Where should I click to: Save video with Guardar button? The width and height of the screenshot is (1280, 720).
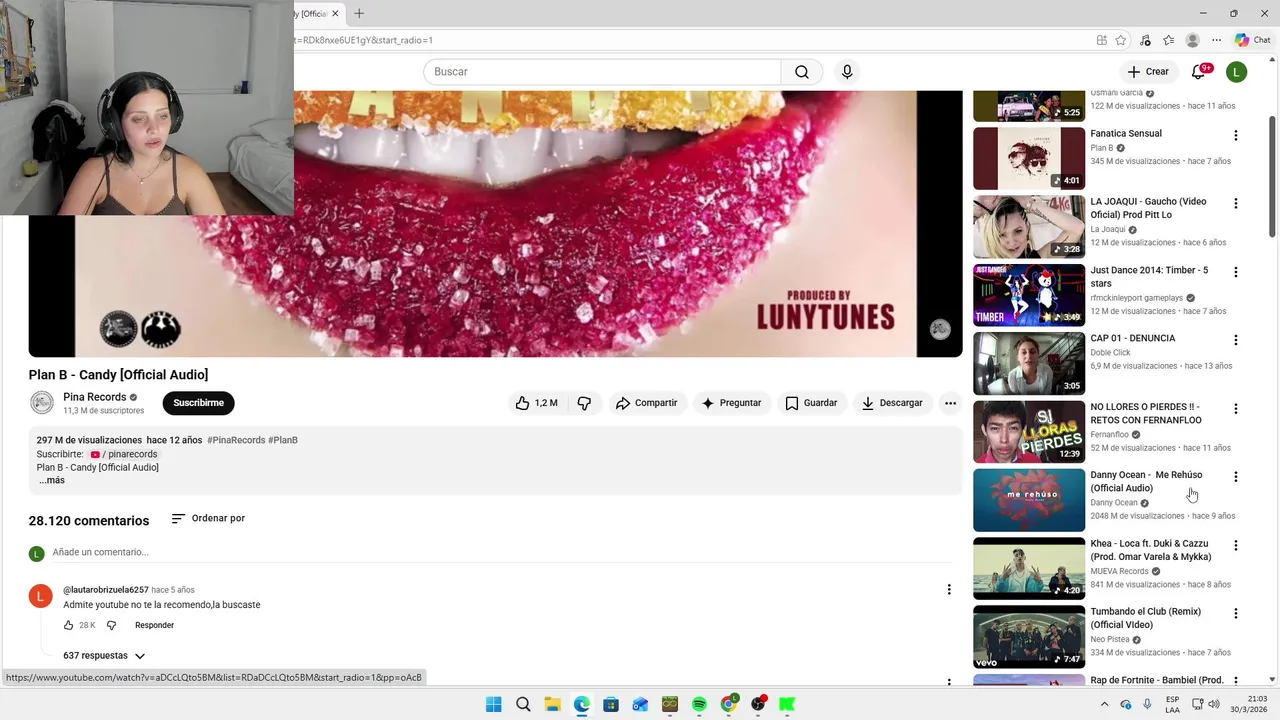(x=811, y=403)
